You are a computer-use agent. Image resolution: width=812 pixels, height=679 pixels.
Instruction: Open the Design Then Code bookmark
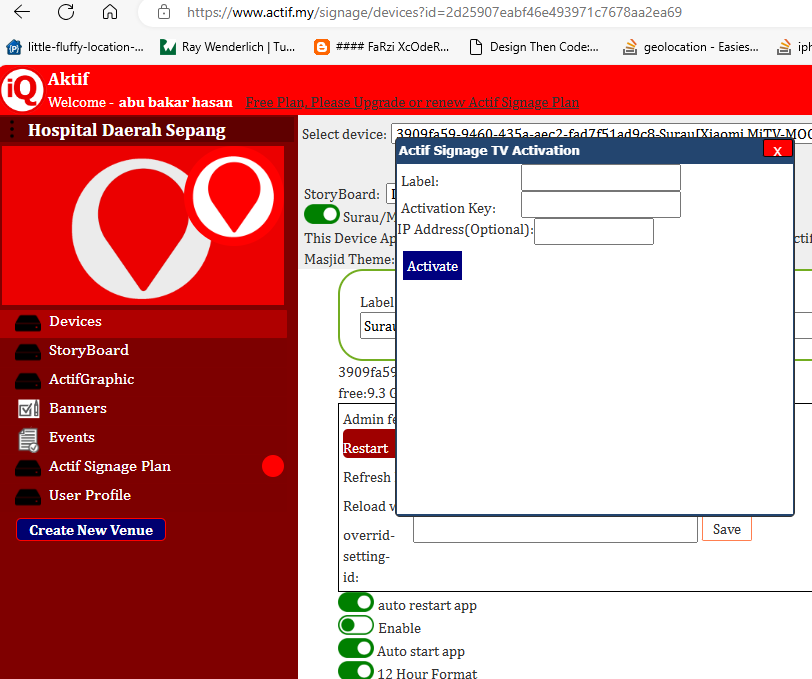coord(534,47)
